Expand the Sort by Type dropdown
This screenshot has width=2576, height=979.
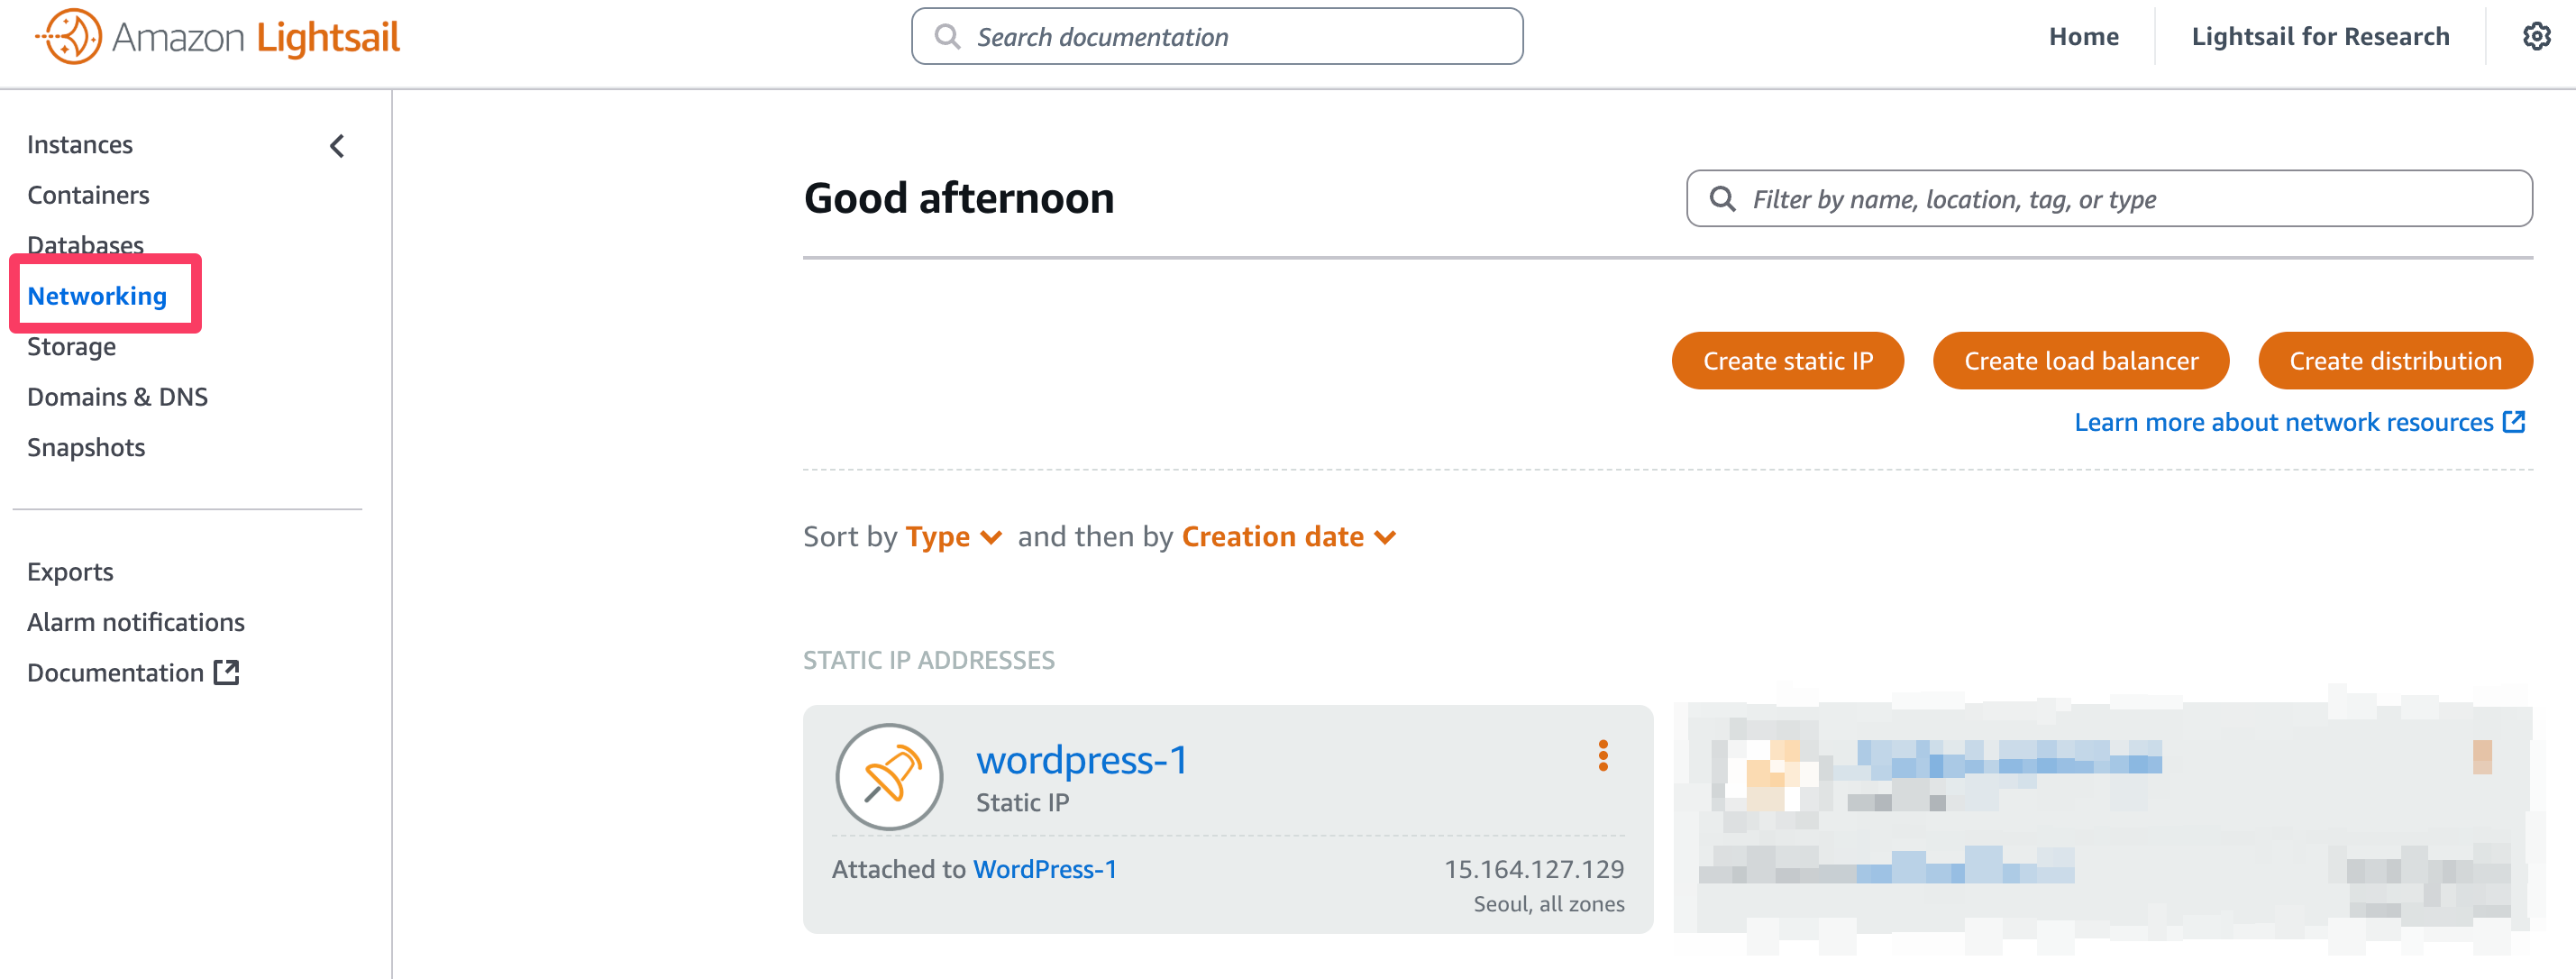[952, 537]
